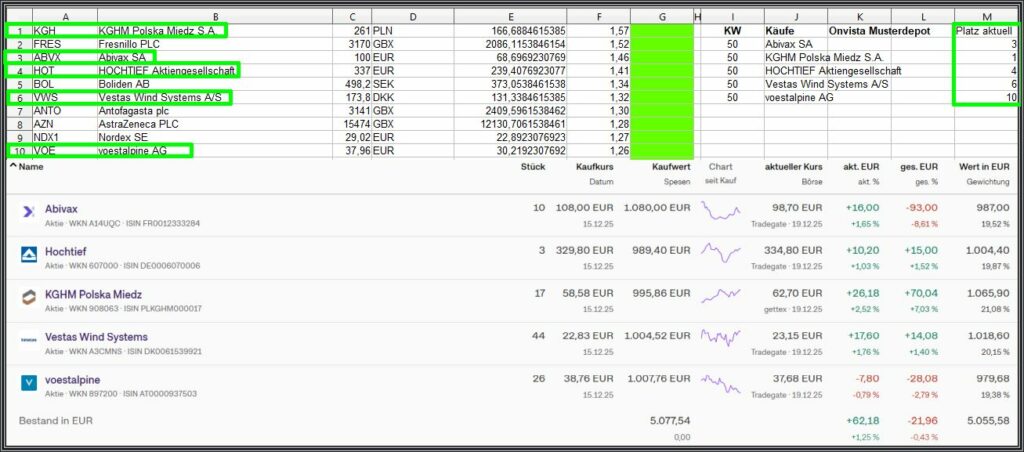Select spreadsheet column header M
Viewport: 1024px width, 452px height.
[x=986, y=17]
